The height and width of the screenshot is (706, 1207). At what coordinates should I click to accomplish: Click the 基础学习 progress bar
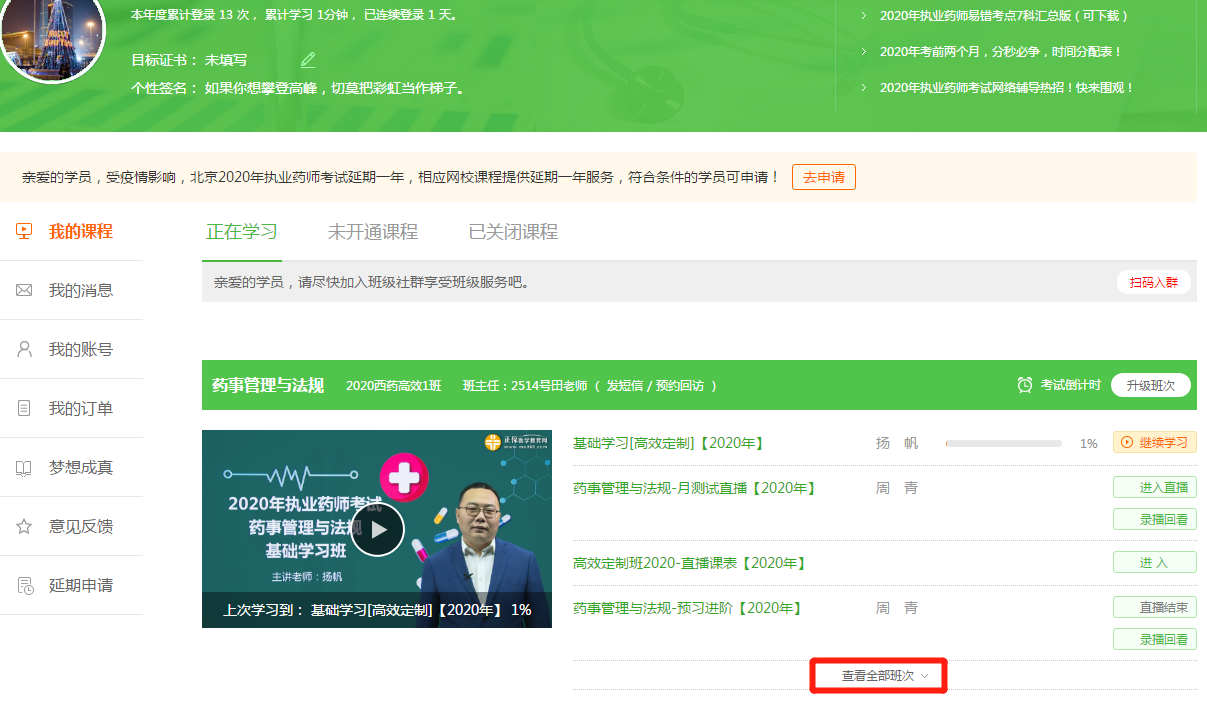[1003, 443]
